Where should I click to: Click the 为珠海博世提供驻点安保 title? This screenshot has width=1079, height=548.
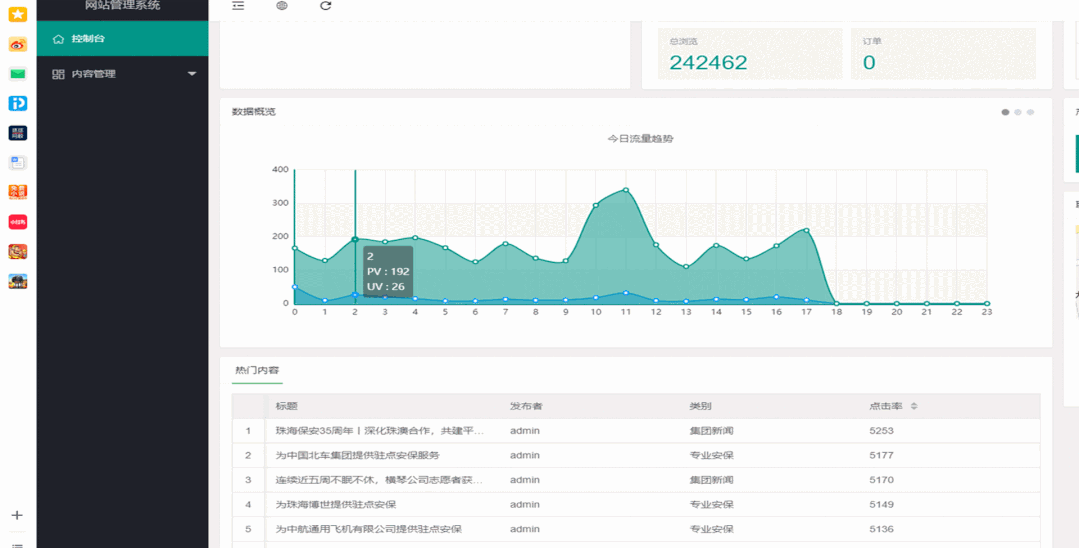coord(335,505)
